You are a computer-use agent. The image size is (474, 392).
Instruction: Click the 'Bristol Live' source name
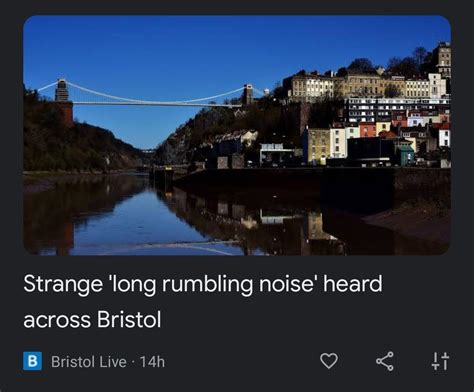(89, 362)
